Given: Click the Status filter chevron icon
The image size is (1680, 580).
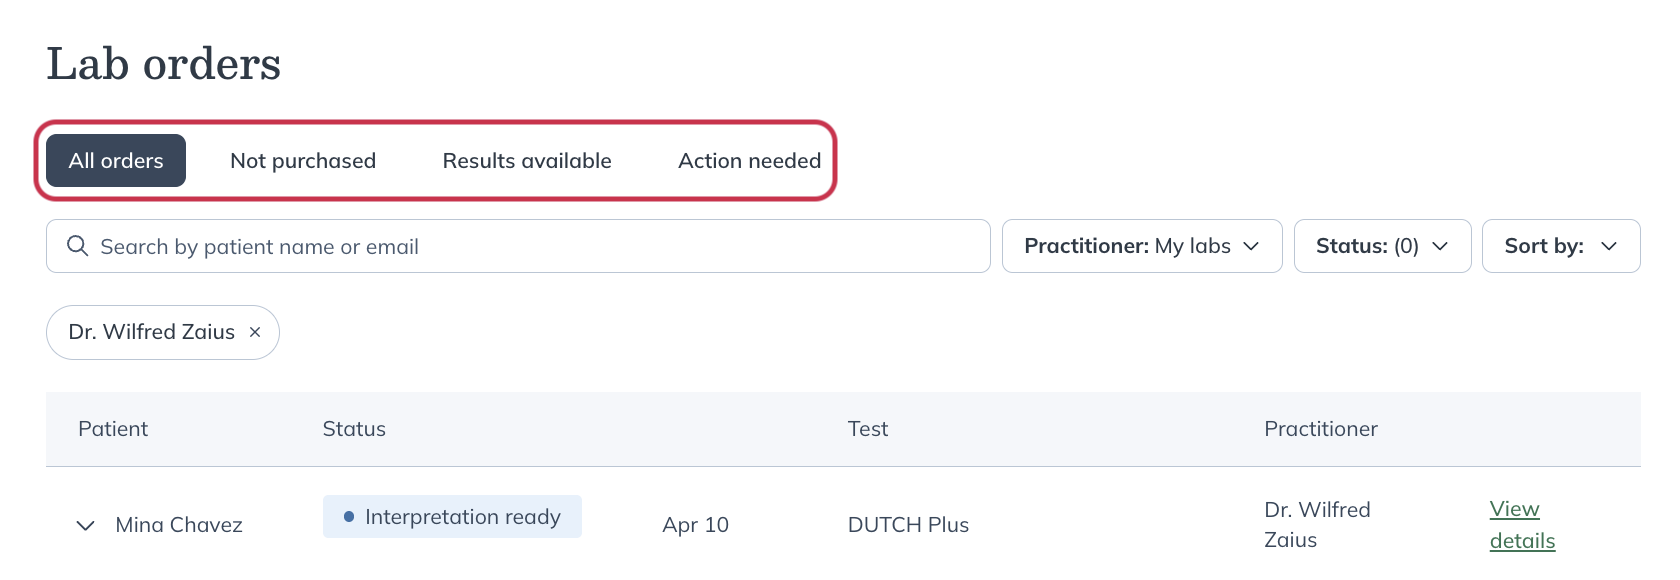Looking at the screenshot, I should point(1440,246).
